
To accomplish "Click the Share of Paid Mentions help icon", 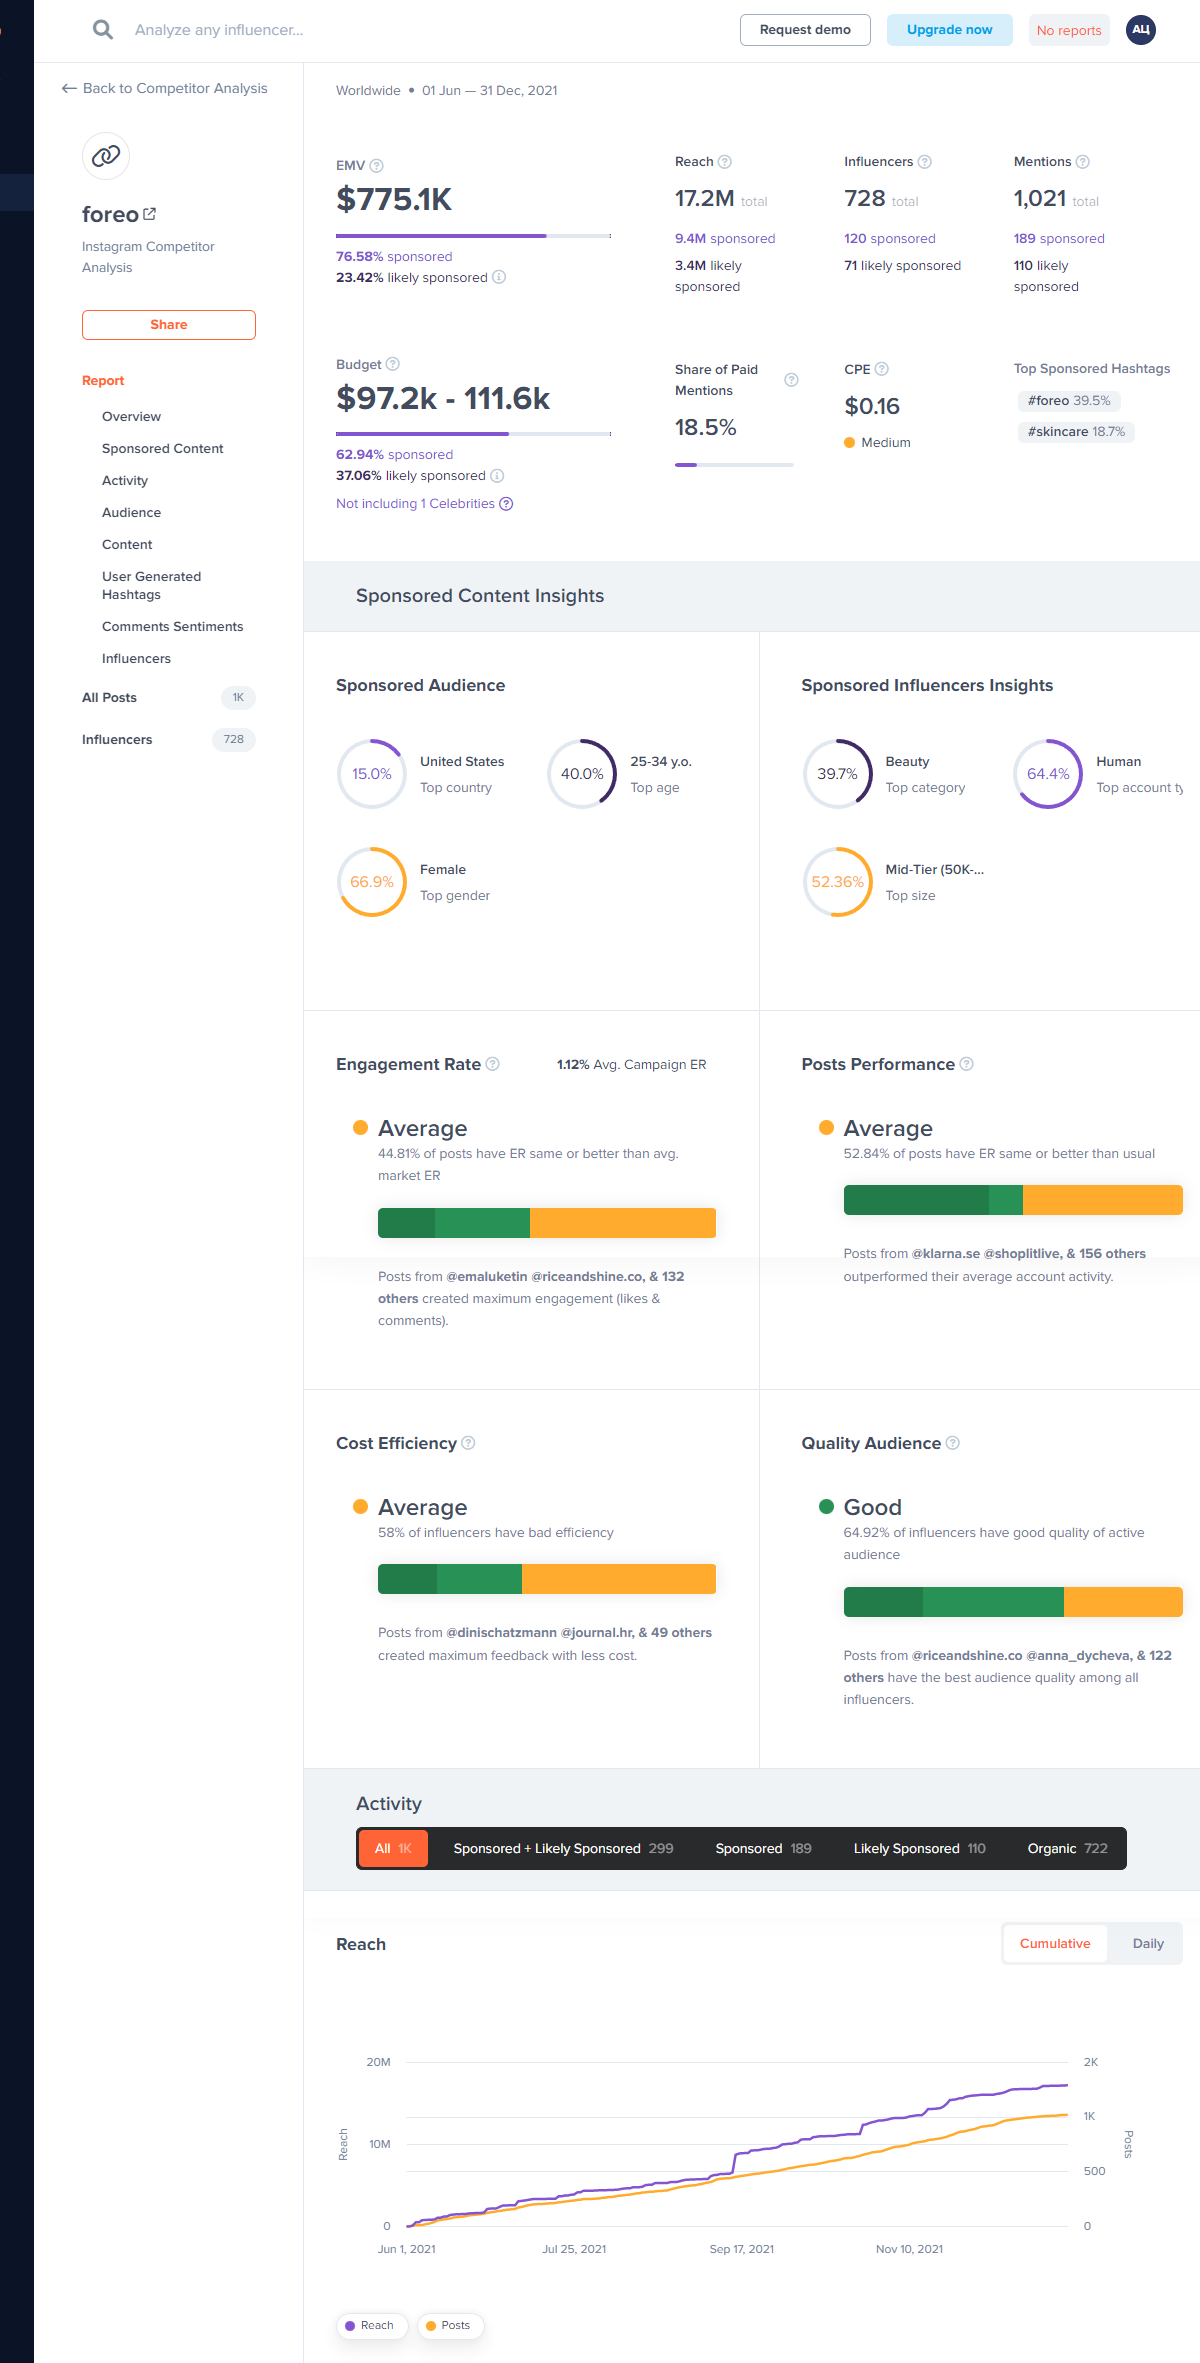I will tap(791, 380).
